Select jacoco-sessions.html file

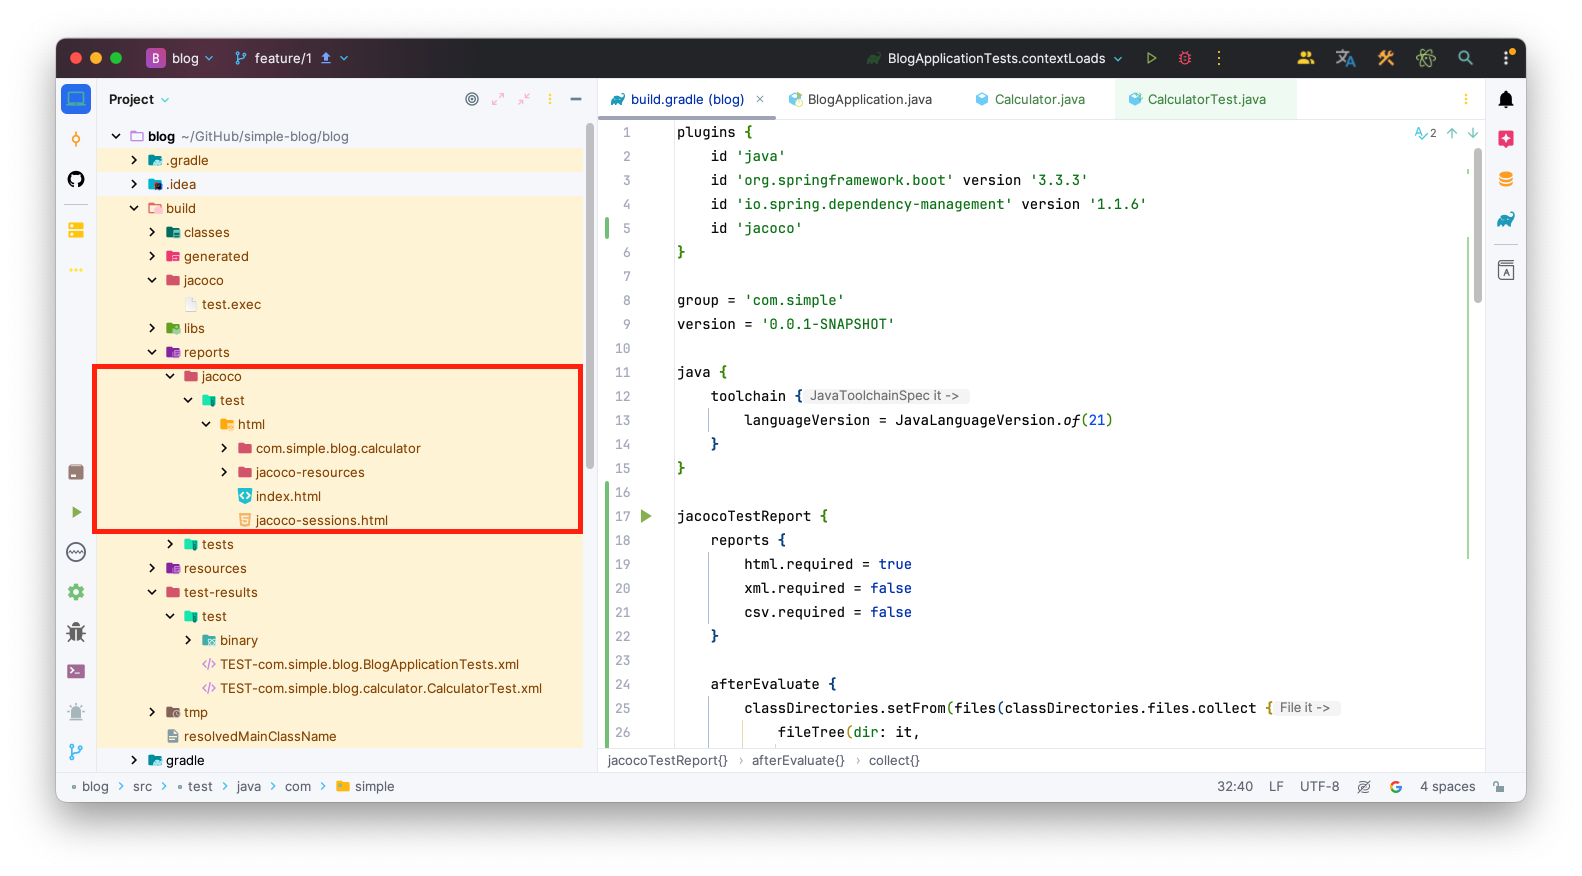(321, 520)
